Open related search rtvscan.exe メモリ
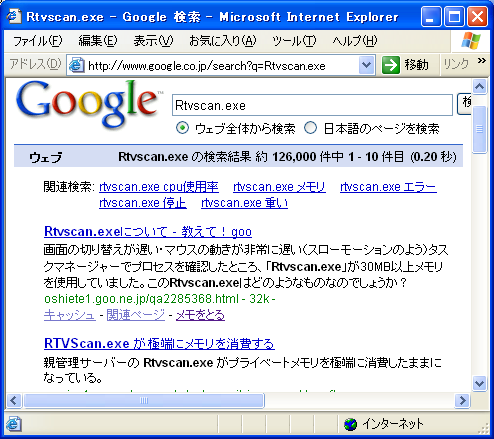Viewport: 494px width, 439px height. [x=279, y=187]
